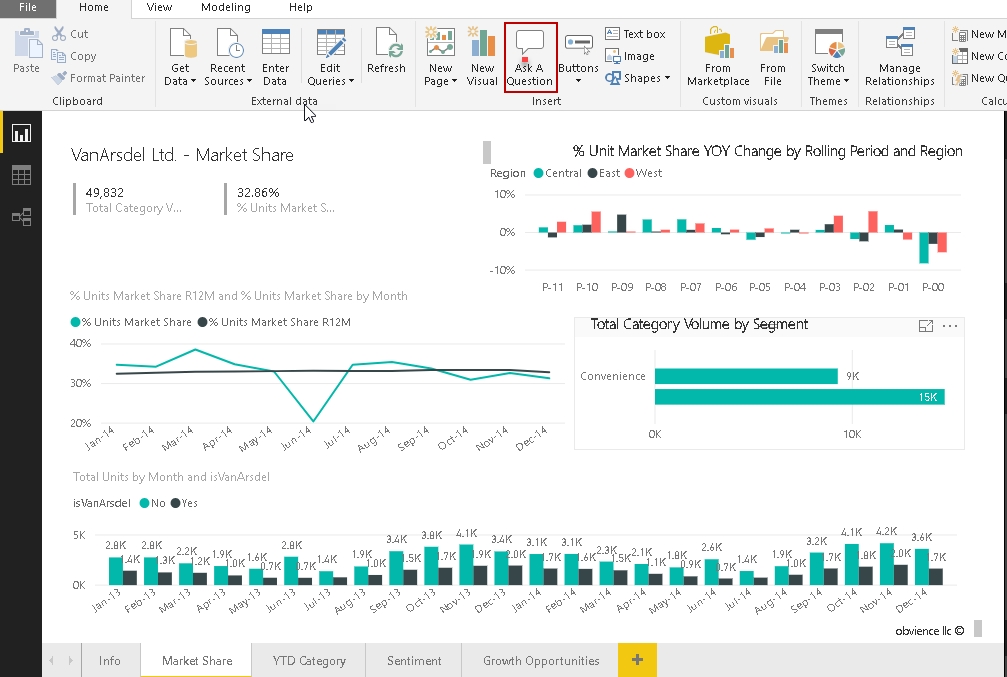This screenshot has height=677, width=1007.
Task: Open the Switch Theme dropdown
Action: [x=828, y=57]
